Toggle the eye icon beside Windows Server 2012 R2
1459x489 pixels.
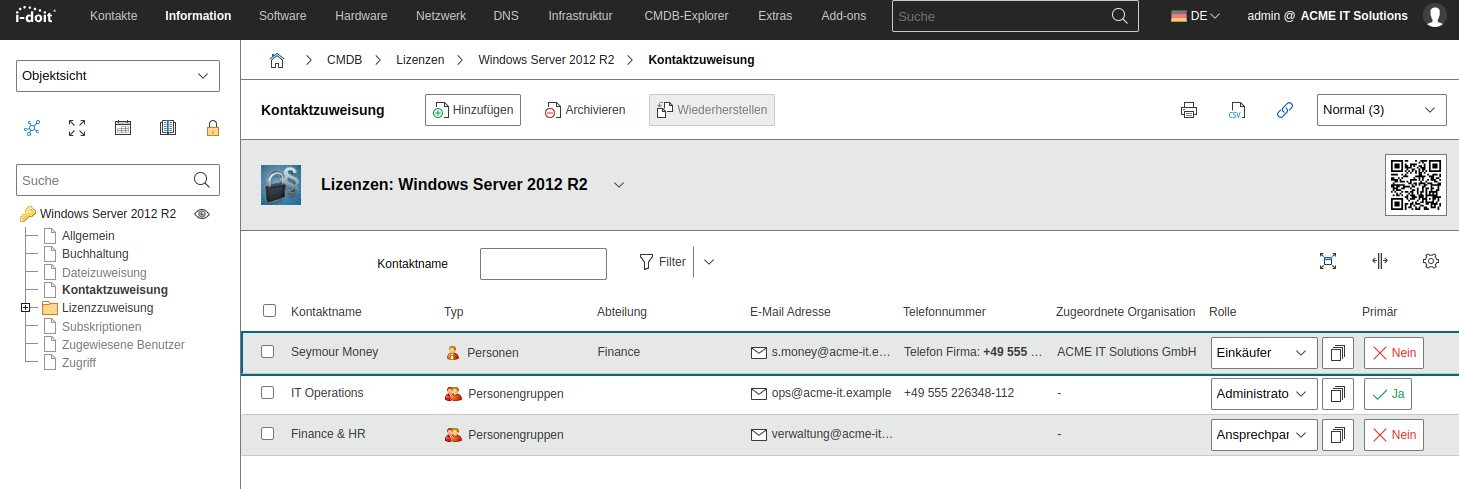201,214
